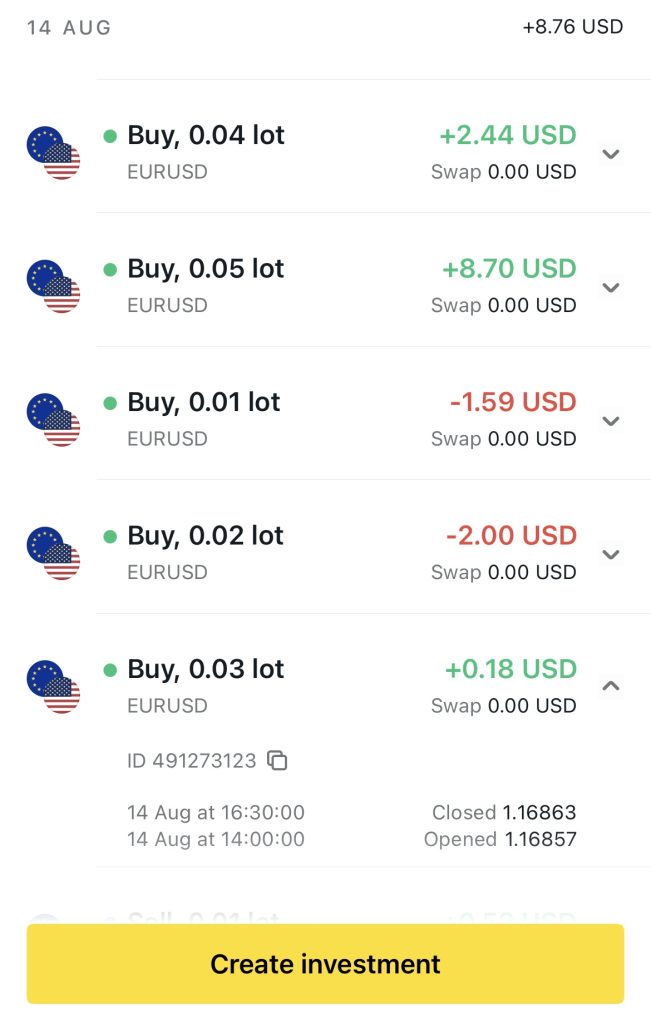The width and height of the screenshot is (651, 1024).
Task: Expand the Buy 0.02 lot trade details
Action: (612, 555)
